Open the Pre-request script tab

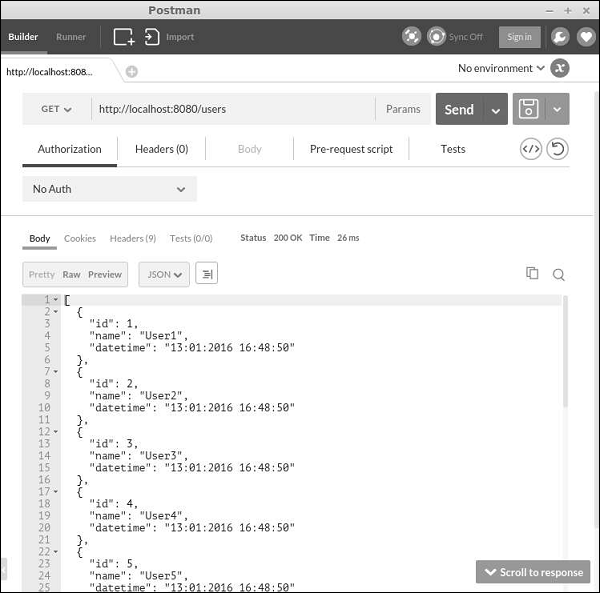tap(351, 149)
